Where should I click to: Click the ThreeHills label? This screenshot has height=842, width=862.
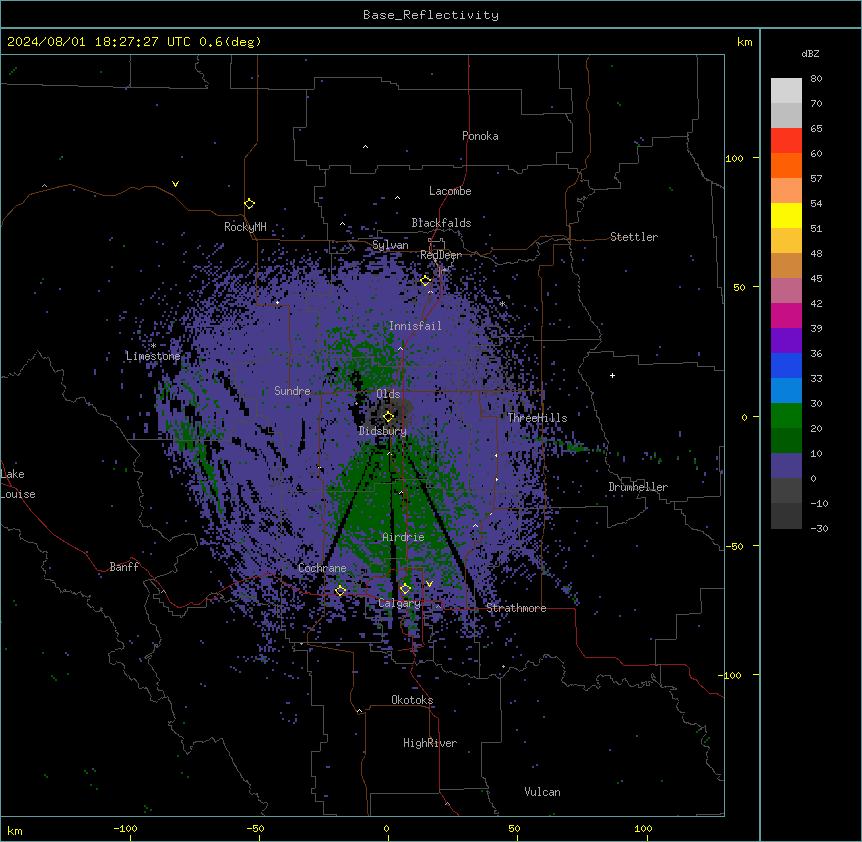point(537,418)
